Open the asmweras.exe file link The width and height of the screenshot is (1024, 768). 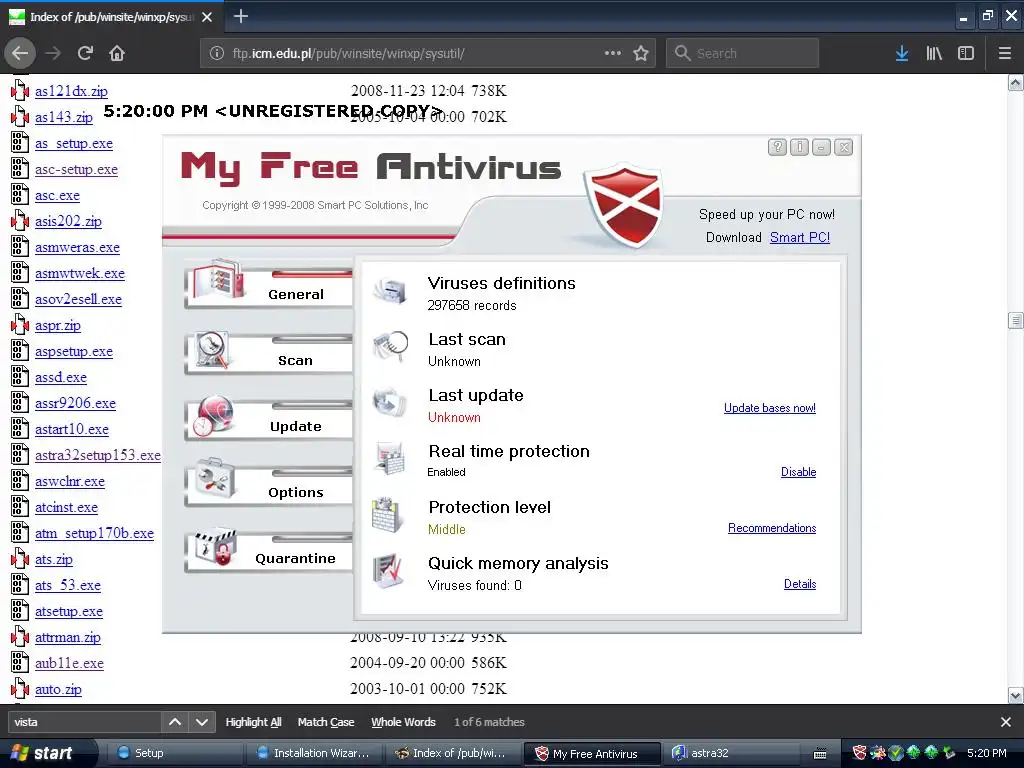point(77,248)
